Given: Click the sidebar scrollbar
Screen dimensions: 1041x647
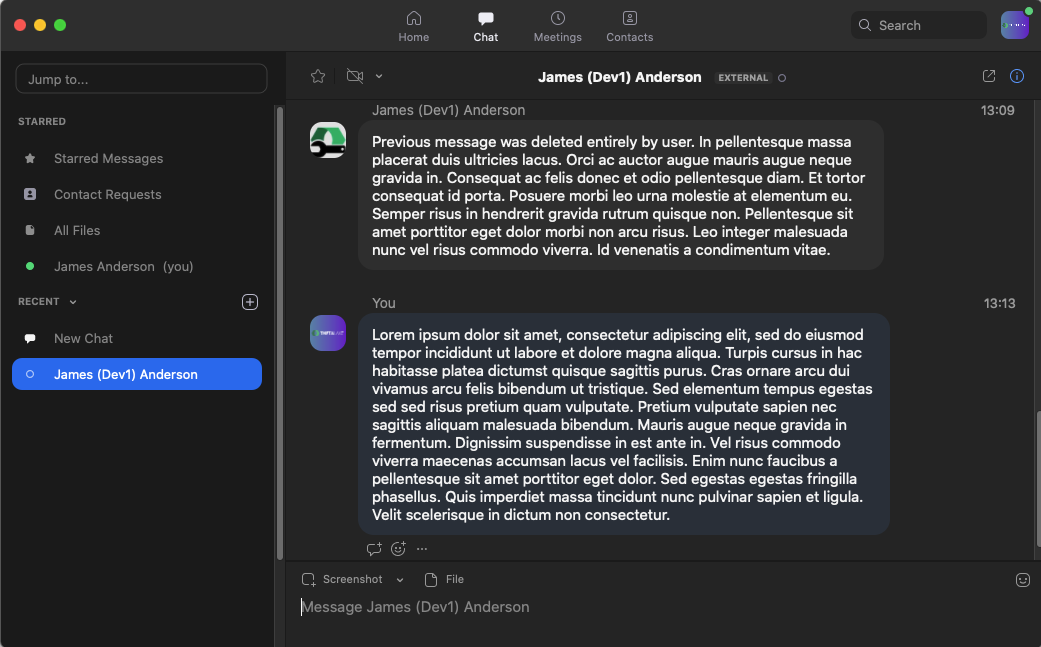Looking at the screenshot, I should [x=280, y=333].
